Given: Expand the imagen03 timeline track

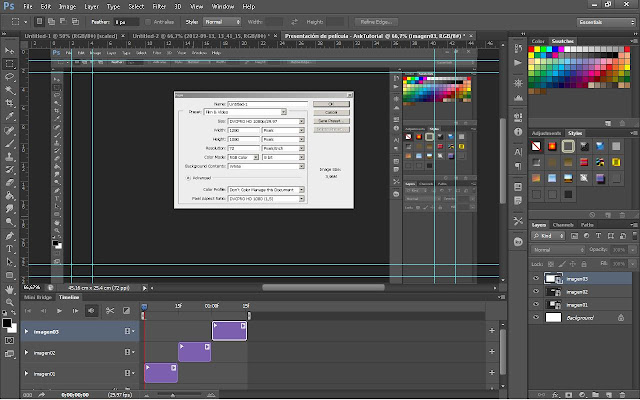Looking at the screenshot, I should pos(27,330).
